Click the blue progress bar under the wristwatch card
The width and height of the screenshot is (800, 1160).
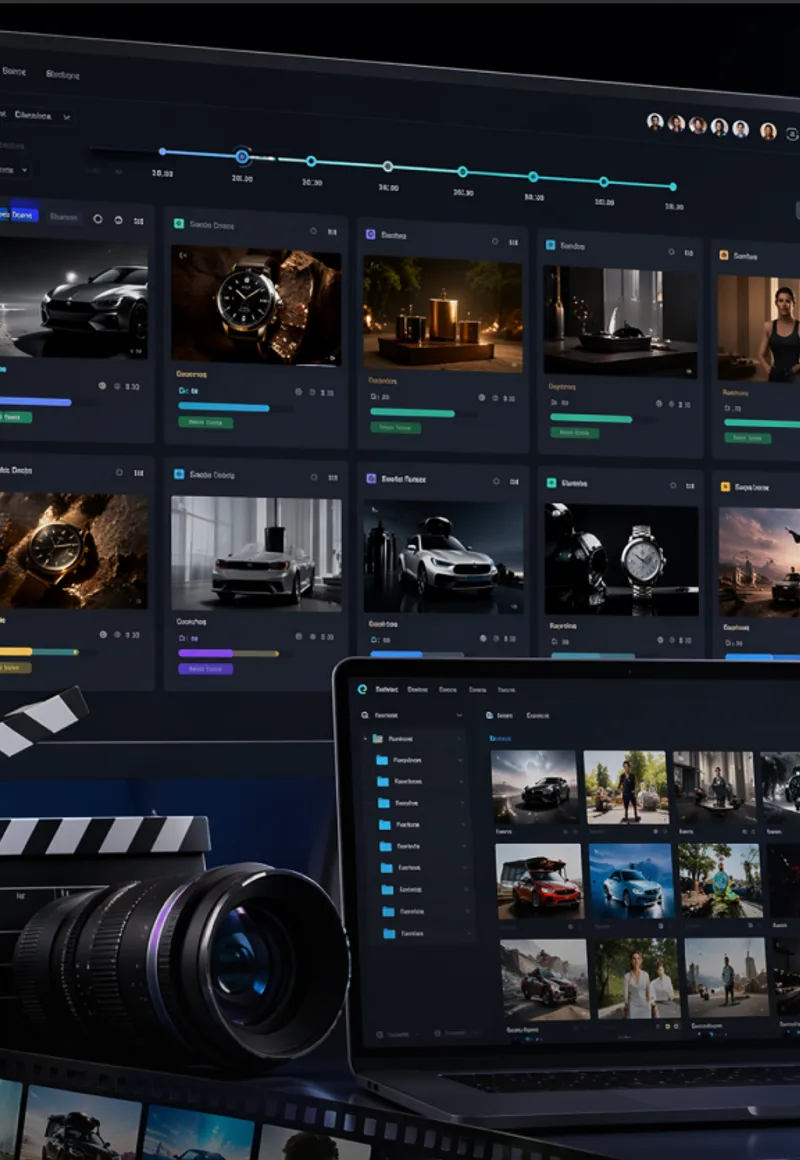223,407
